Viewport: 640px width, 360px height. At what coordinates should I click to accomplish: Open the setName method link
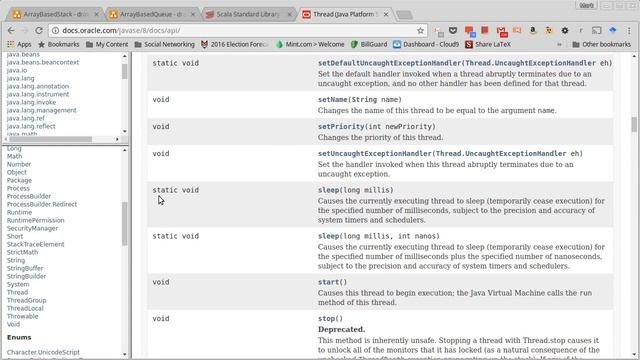[x=334, y=100]
